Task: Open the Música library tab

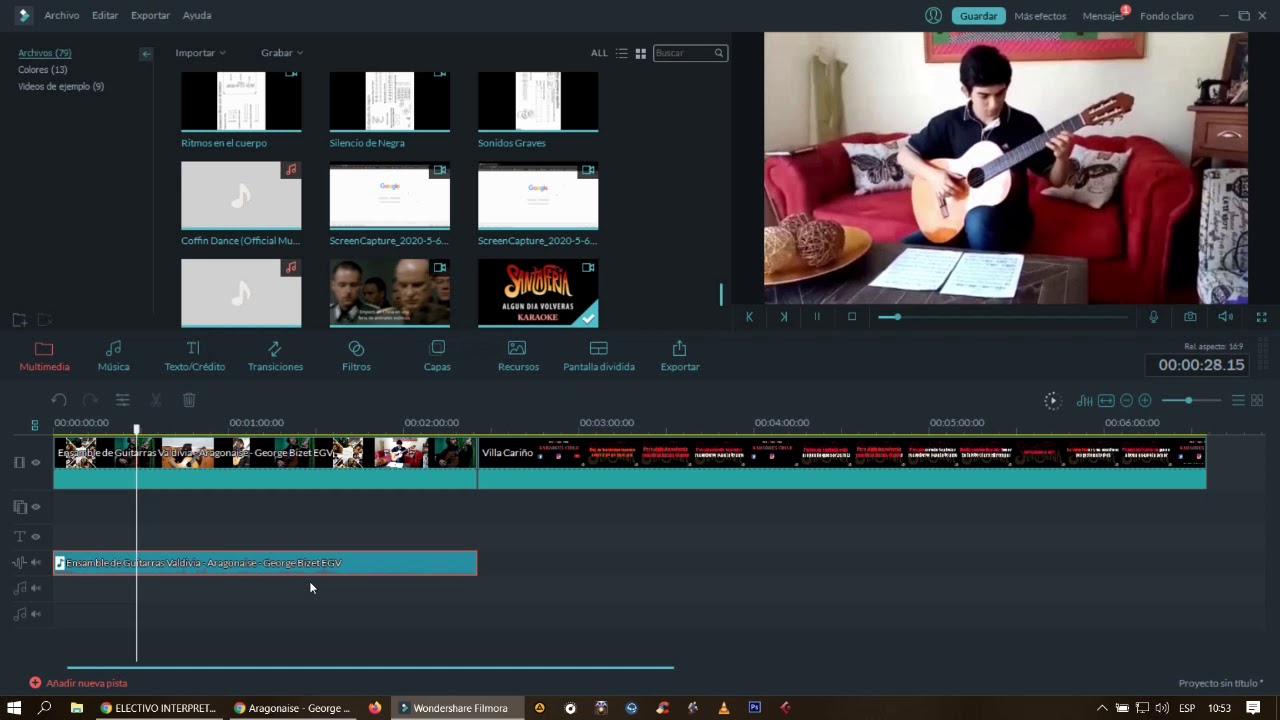Action: click(113, 356)
